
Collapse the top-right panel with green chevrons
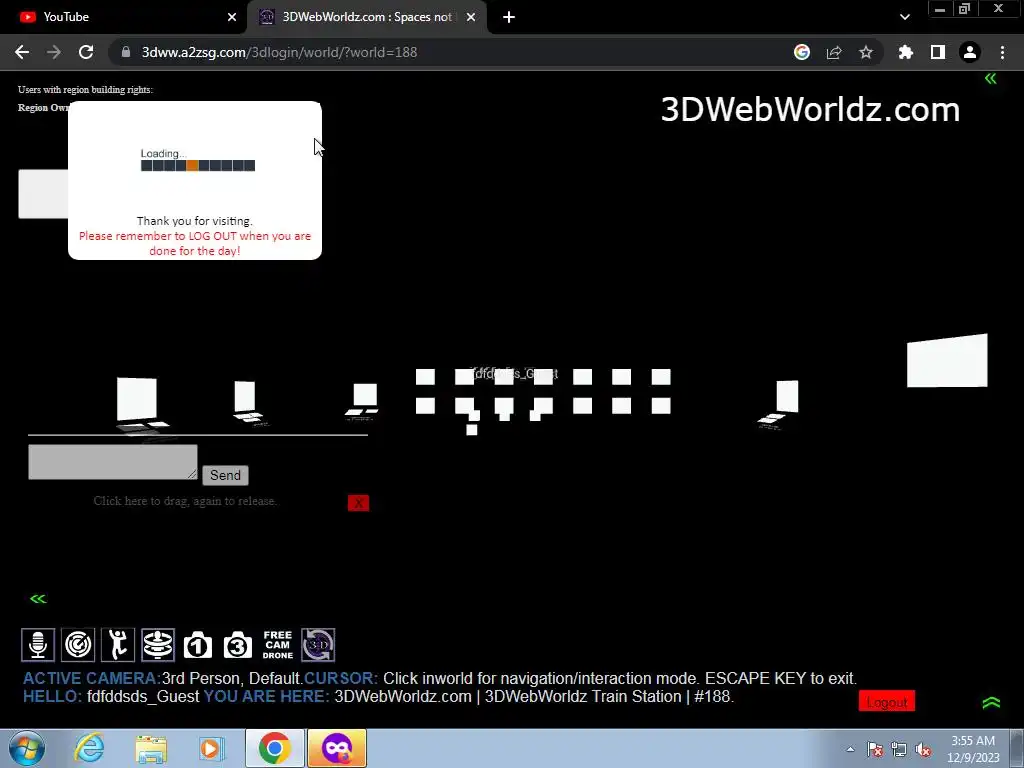coord(991,79)
